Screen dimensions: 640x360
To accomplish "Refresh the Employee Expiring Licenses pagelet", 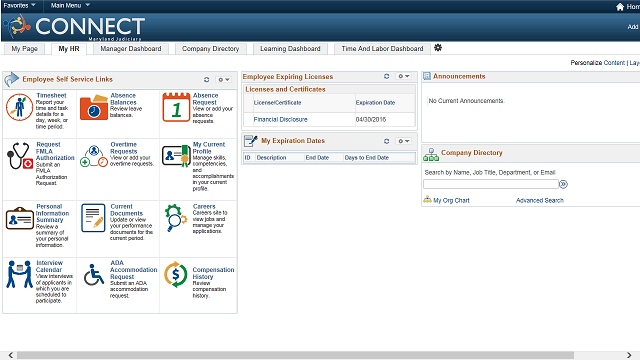I will [387, 76].
